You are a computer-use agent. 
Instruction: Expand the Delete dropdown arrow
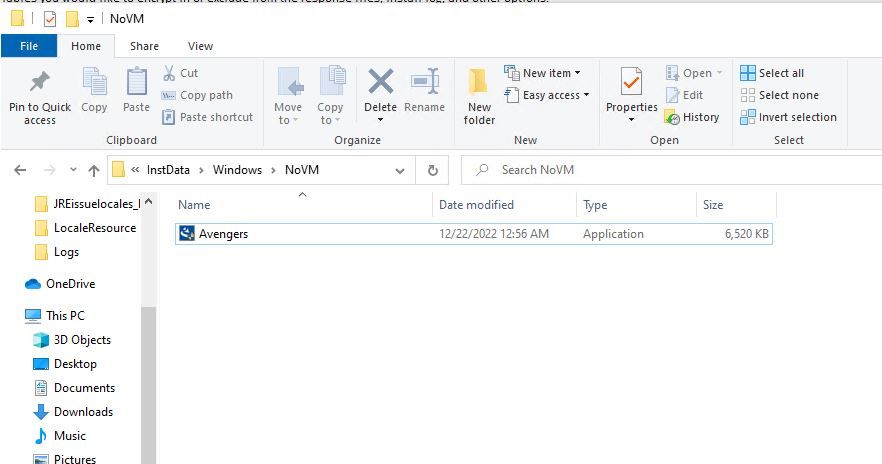(x=381, y=120)
